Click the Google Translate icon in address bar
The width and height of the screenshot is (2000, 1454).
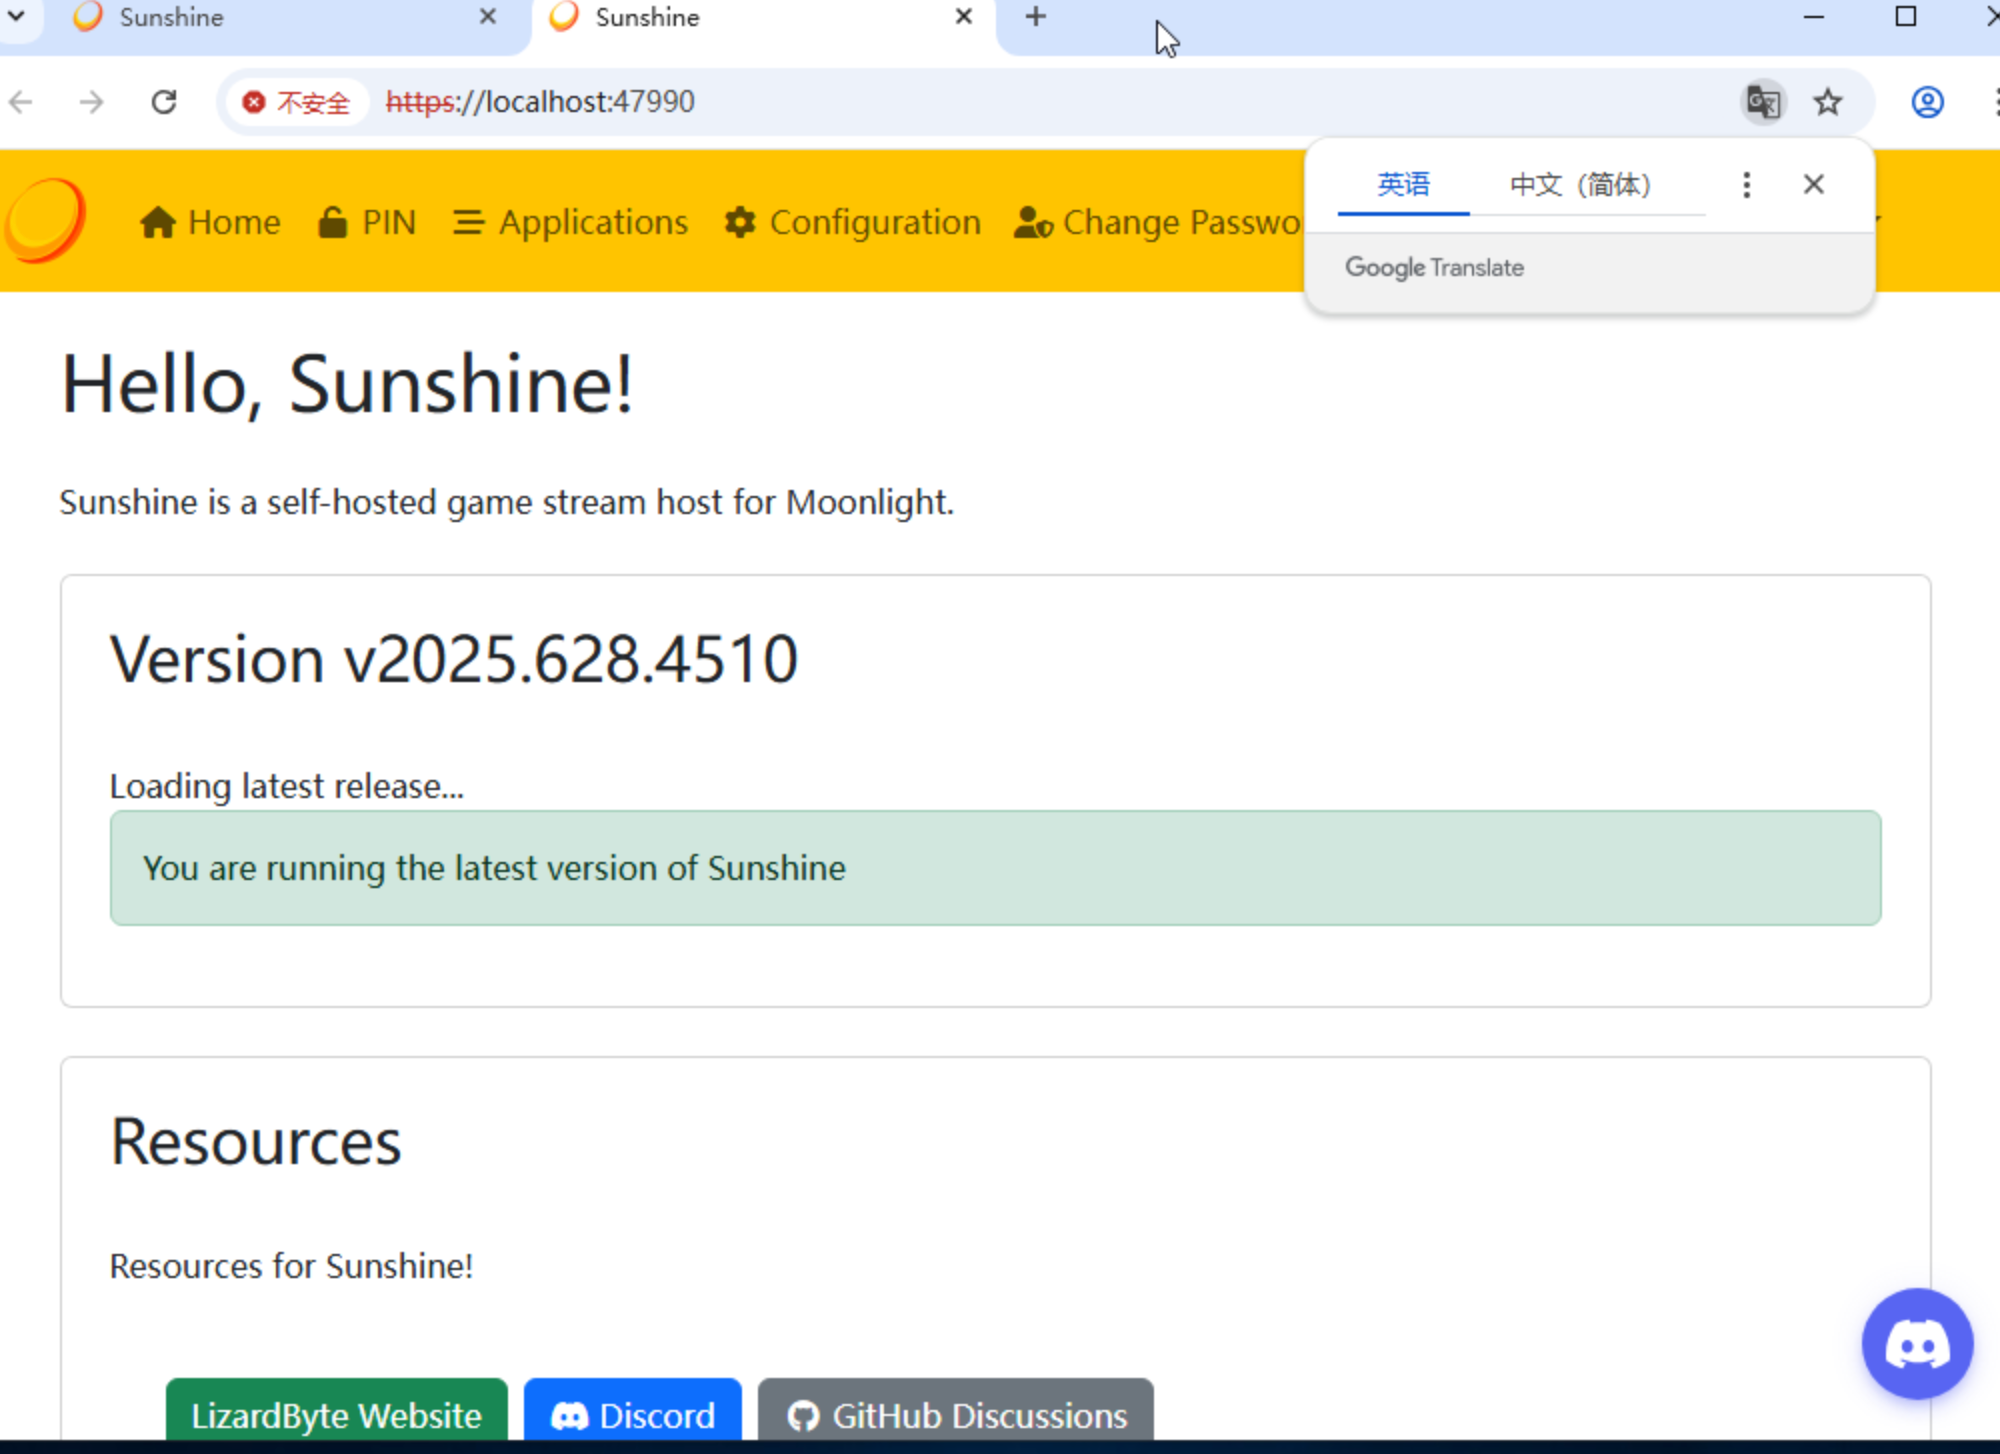pos(1763,102)
